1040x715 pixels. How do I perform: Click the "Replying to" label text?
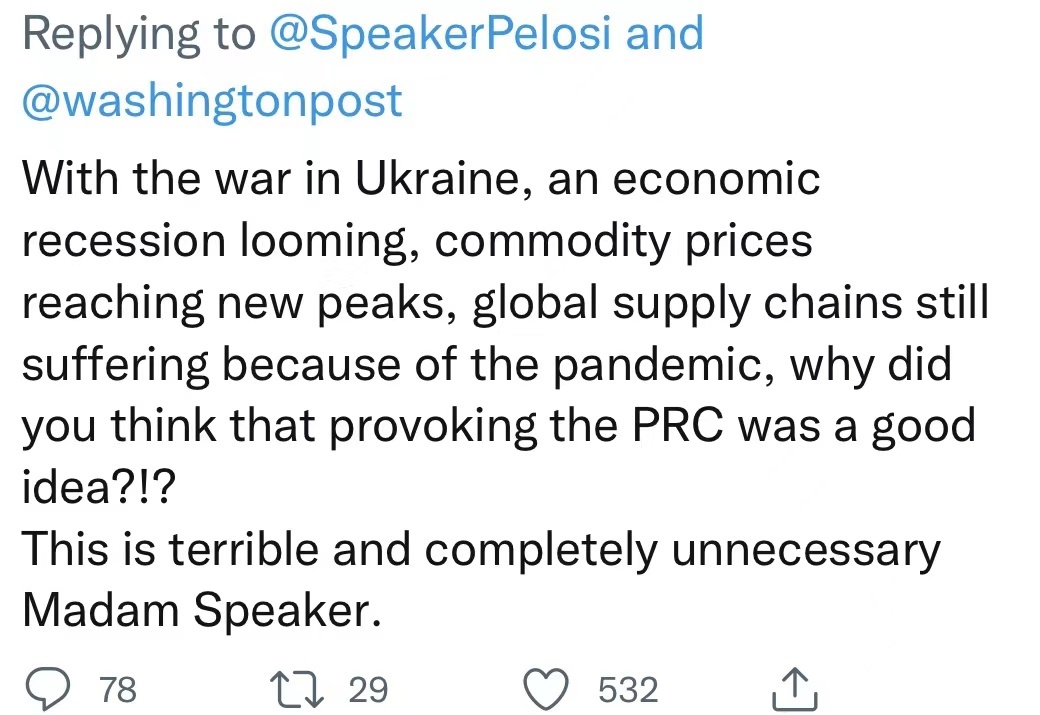139,35
